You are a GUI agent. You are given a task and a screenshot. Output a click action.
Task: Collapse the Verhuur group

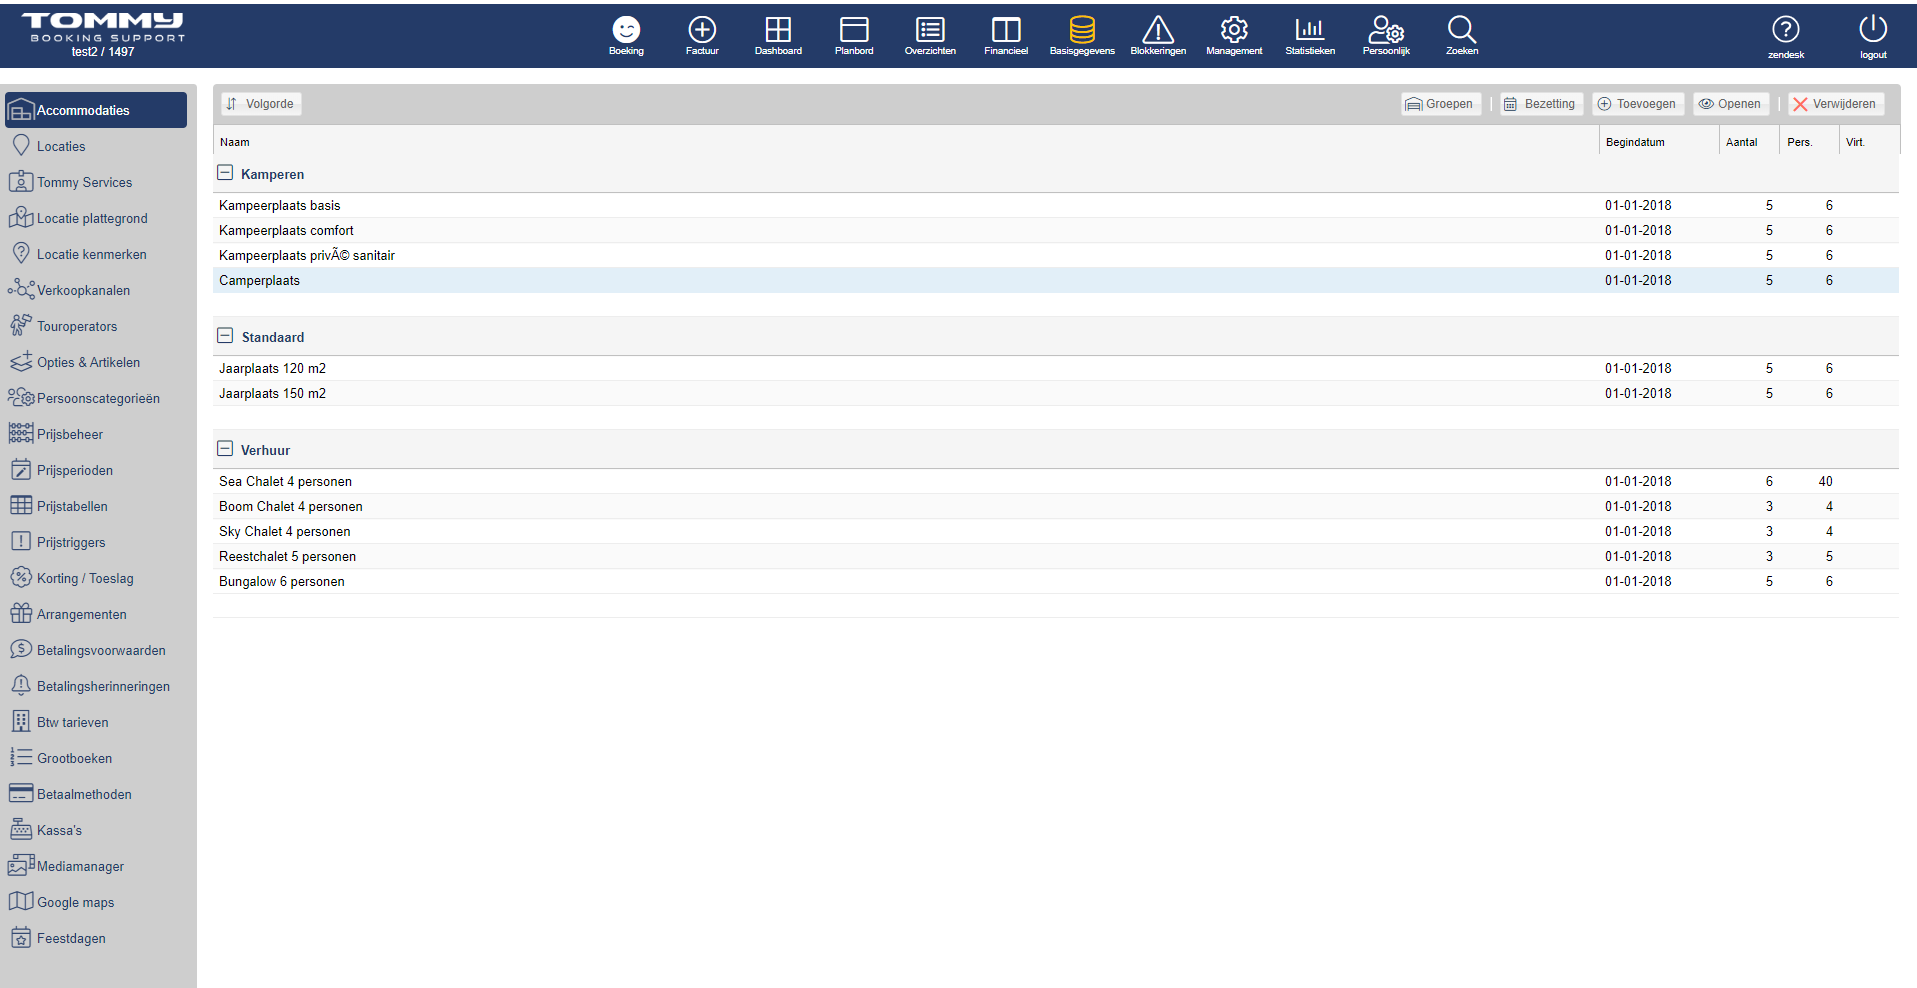pos(225,449)
